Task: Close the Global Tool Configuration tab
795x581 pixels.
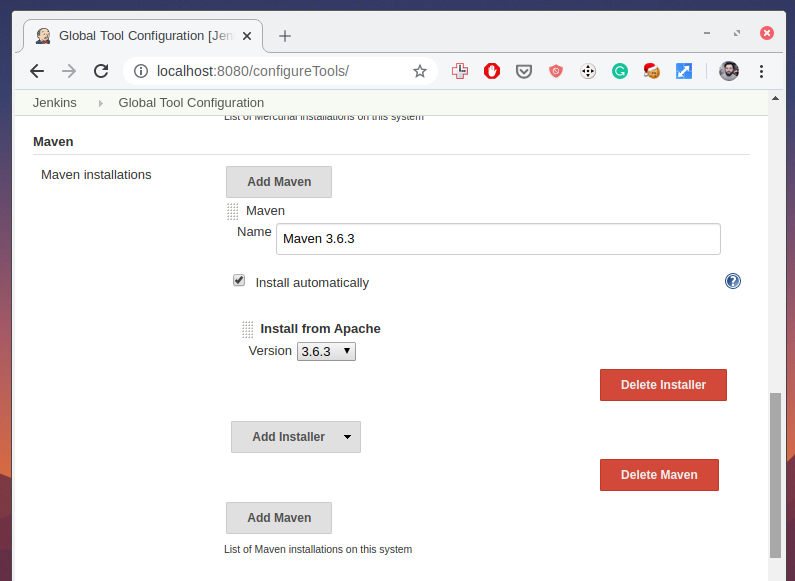Action: [x=247, y=36]
